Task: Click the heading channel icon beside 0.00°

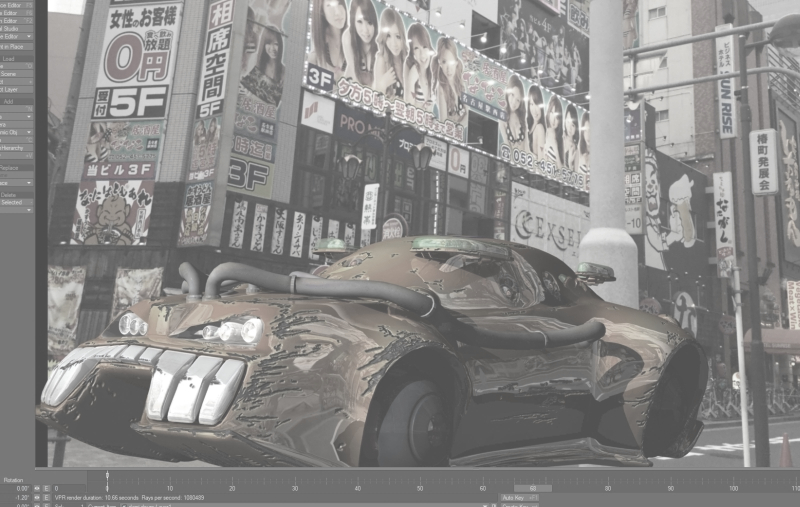Action: (37, 488)
